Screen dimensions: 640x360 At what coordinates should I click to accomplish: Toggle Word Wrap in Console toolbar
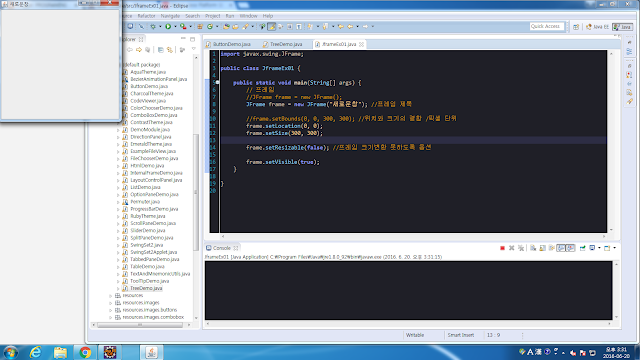coord(552,248)
